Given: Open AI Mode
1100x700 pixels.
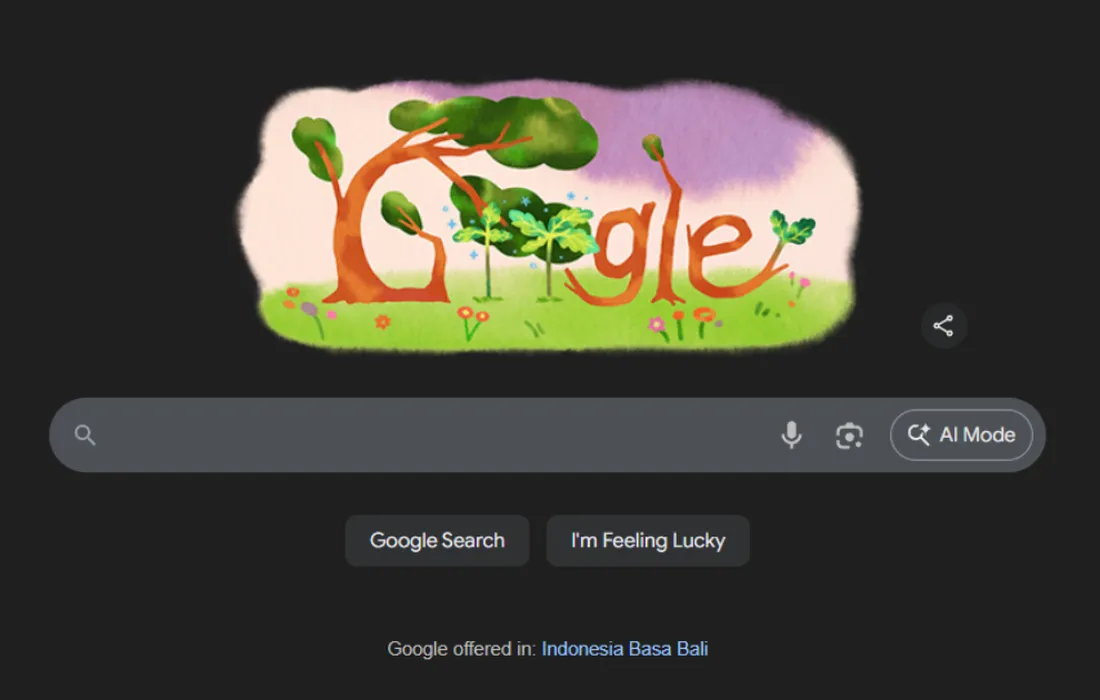Looking at the screenshot, I should (x=961, y=435).
